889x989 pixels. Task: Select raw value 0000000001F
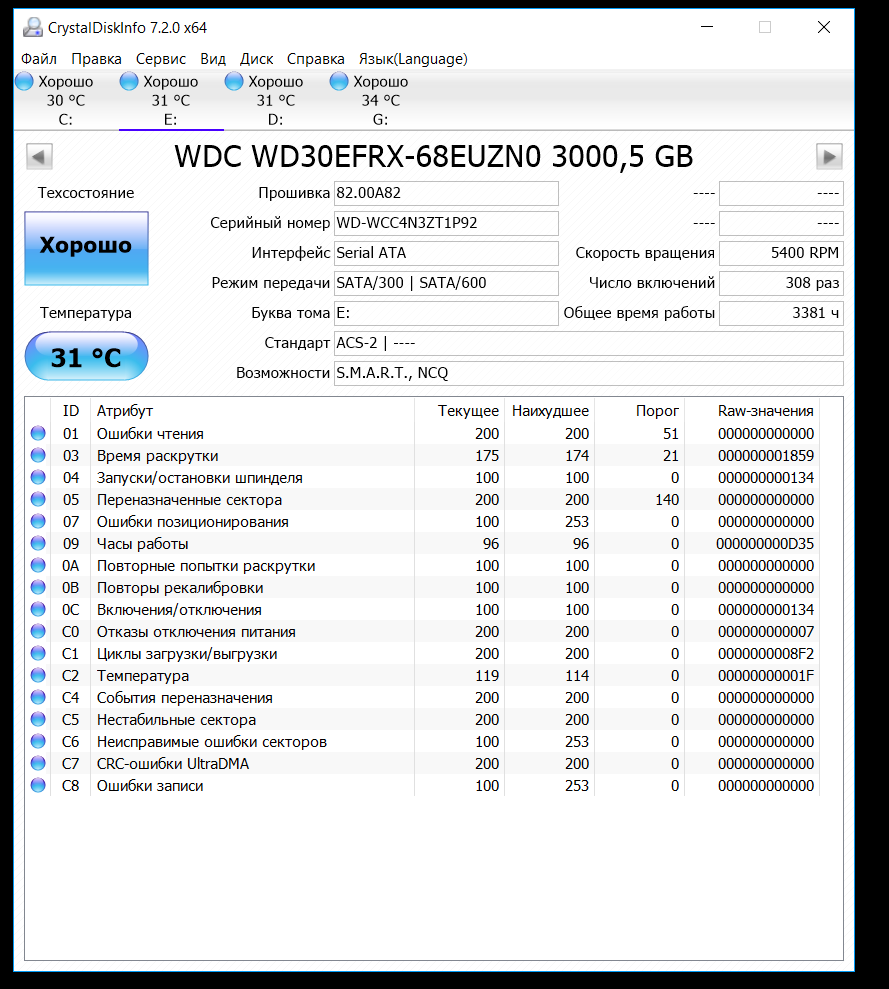pyautogui.click(x=765, y=676)
